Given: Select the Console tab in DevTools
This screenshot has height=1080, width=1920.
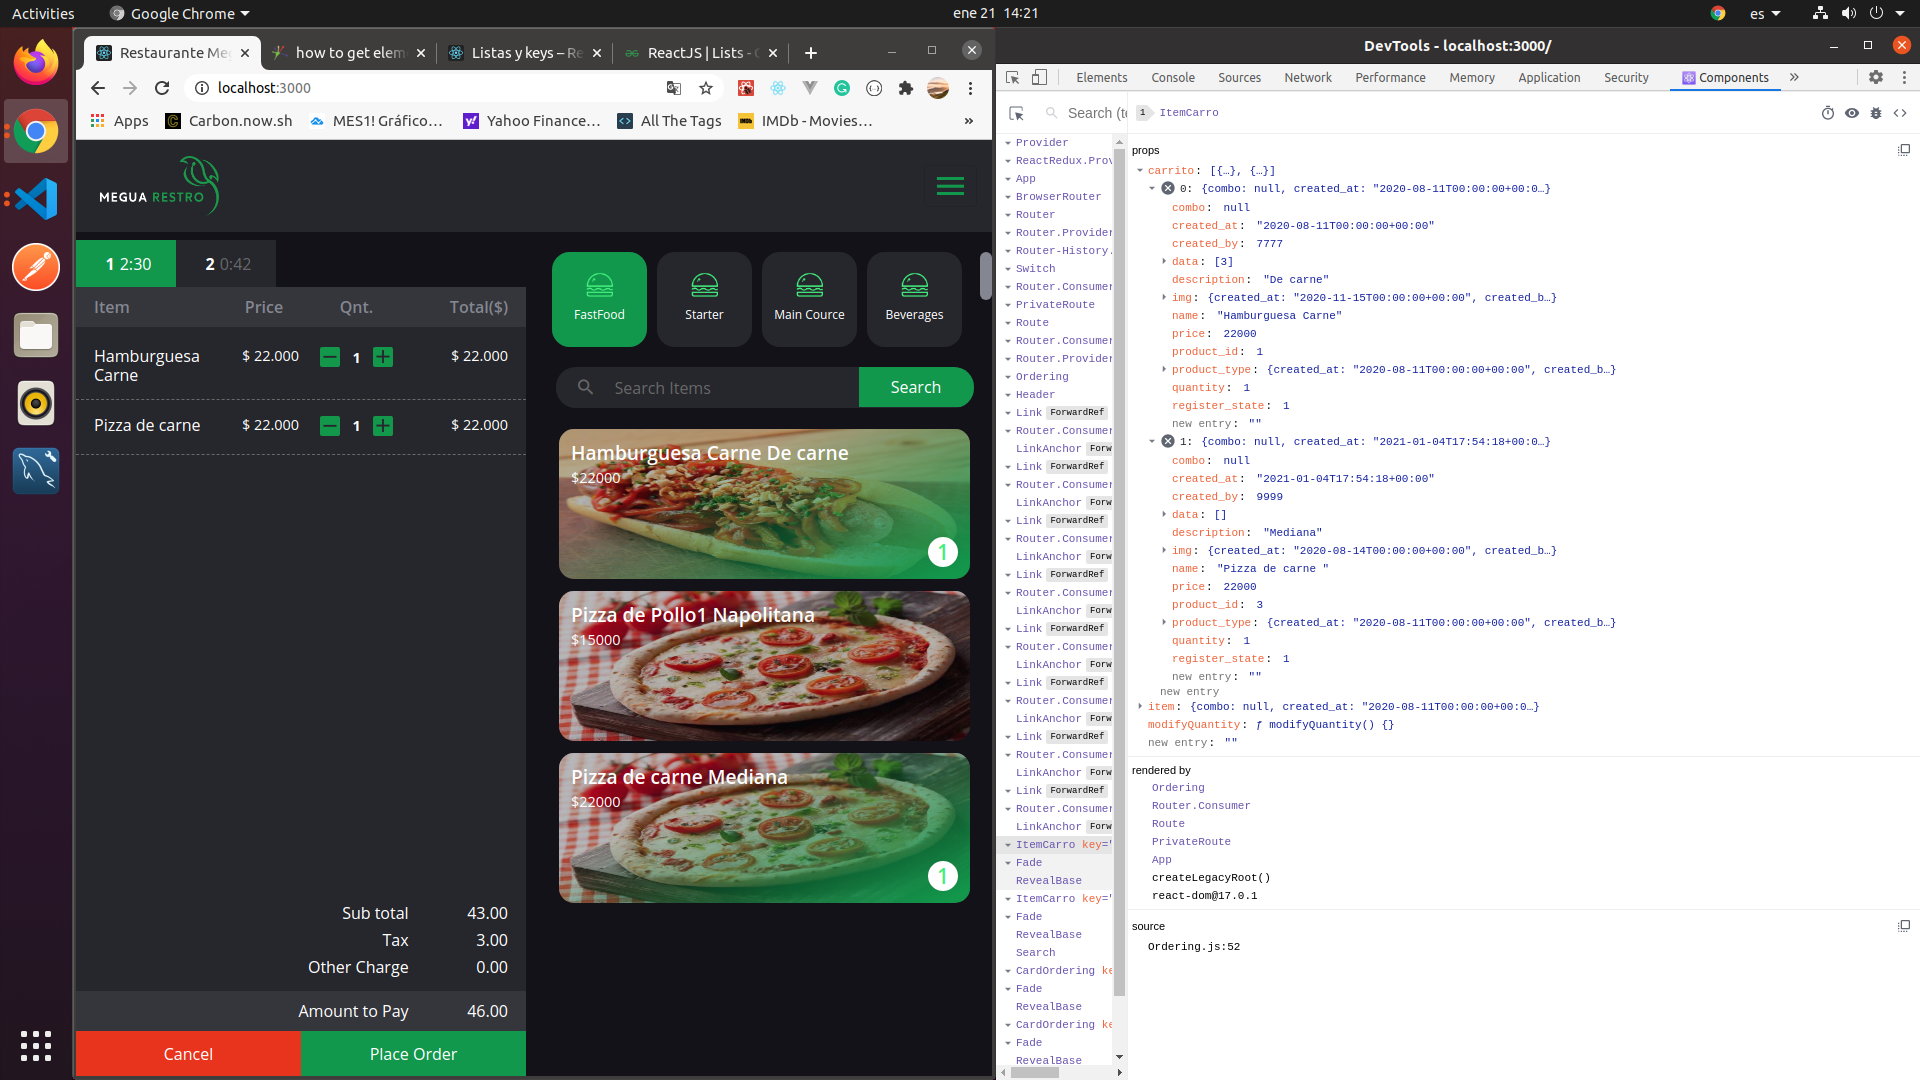Looking at the screenshot, I should [1170, 76].
